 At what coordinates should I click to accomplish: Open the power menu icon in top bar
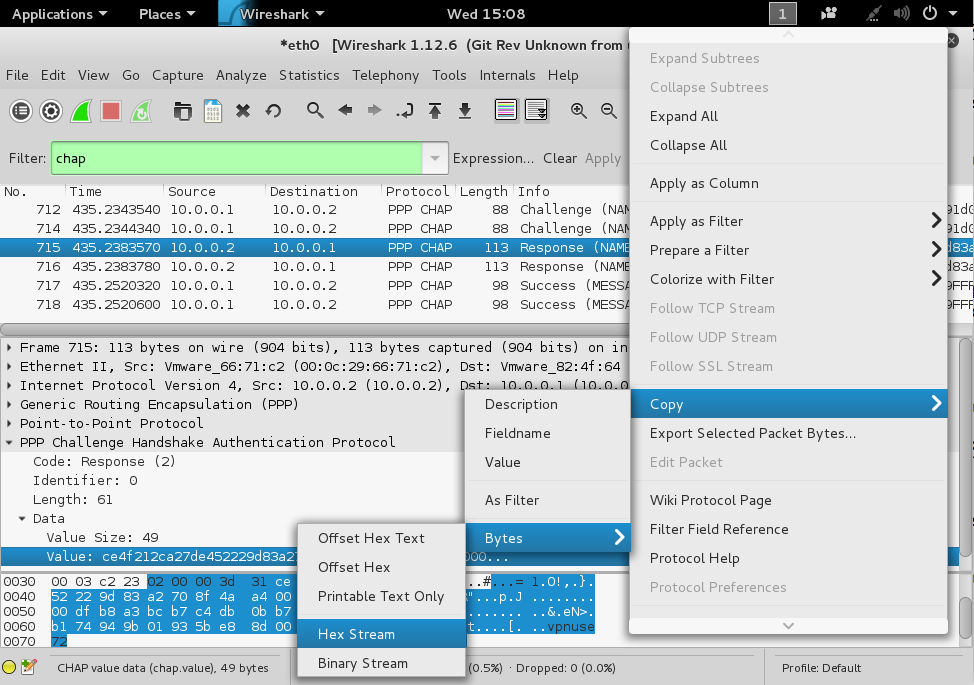(x=930, y=13)
